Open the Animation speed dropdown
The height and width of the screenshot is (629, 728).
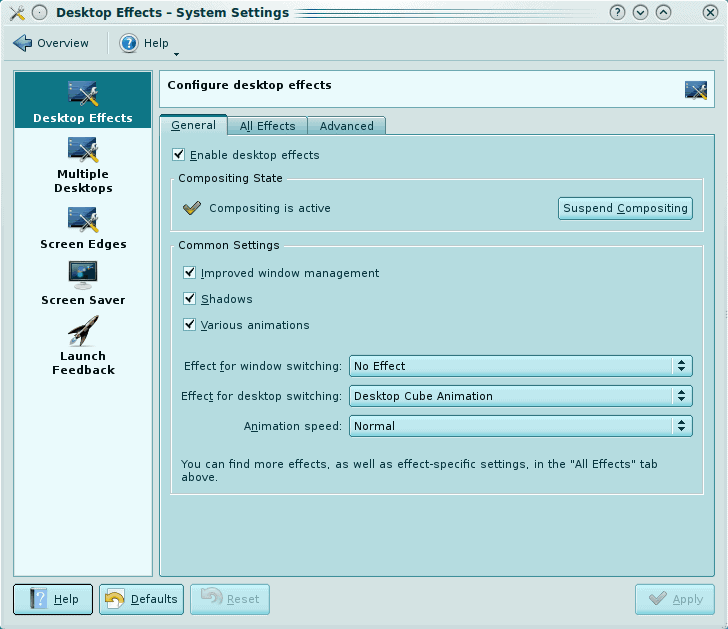[x=520, y=426]
